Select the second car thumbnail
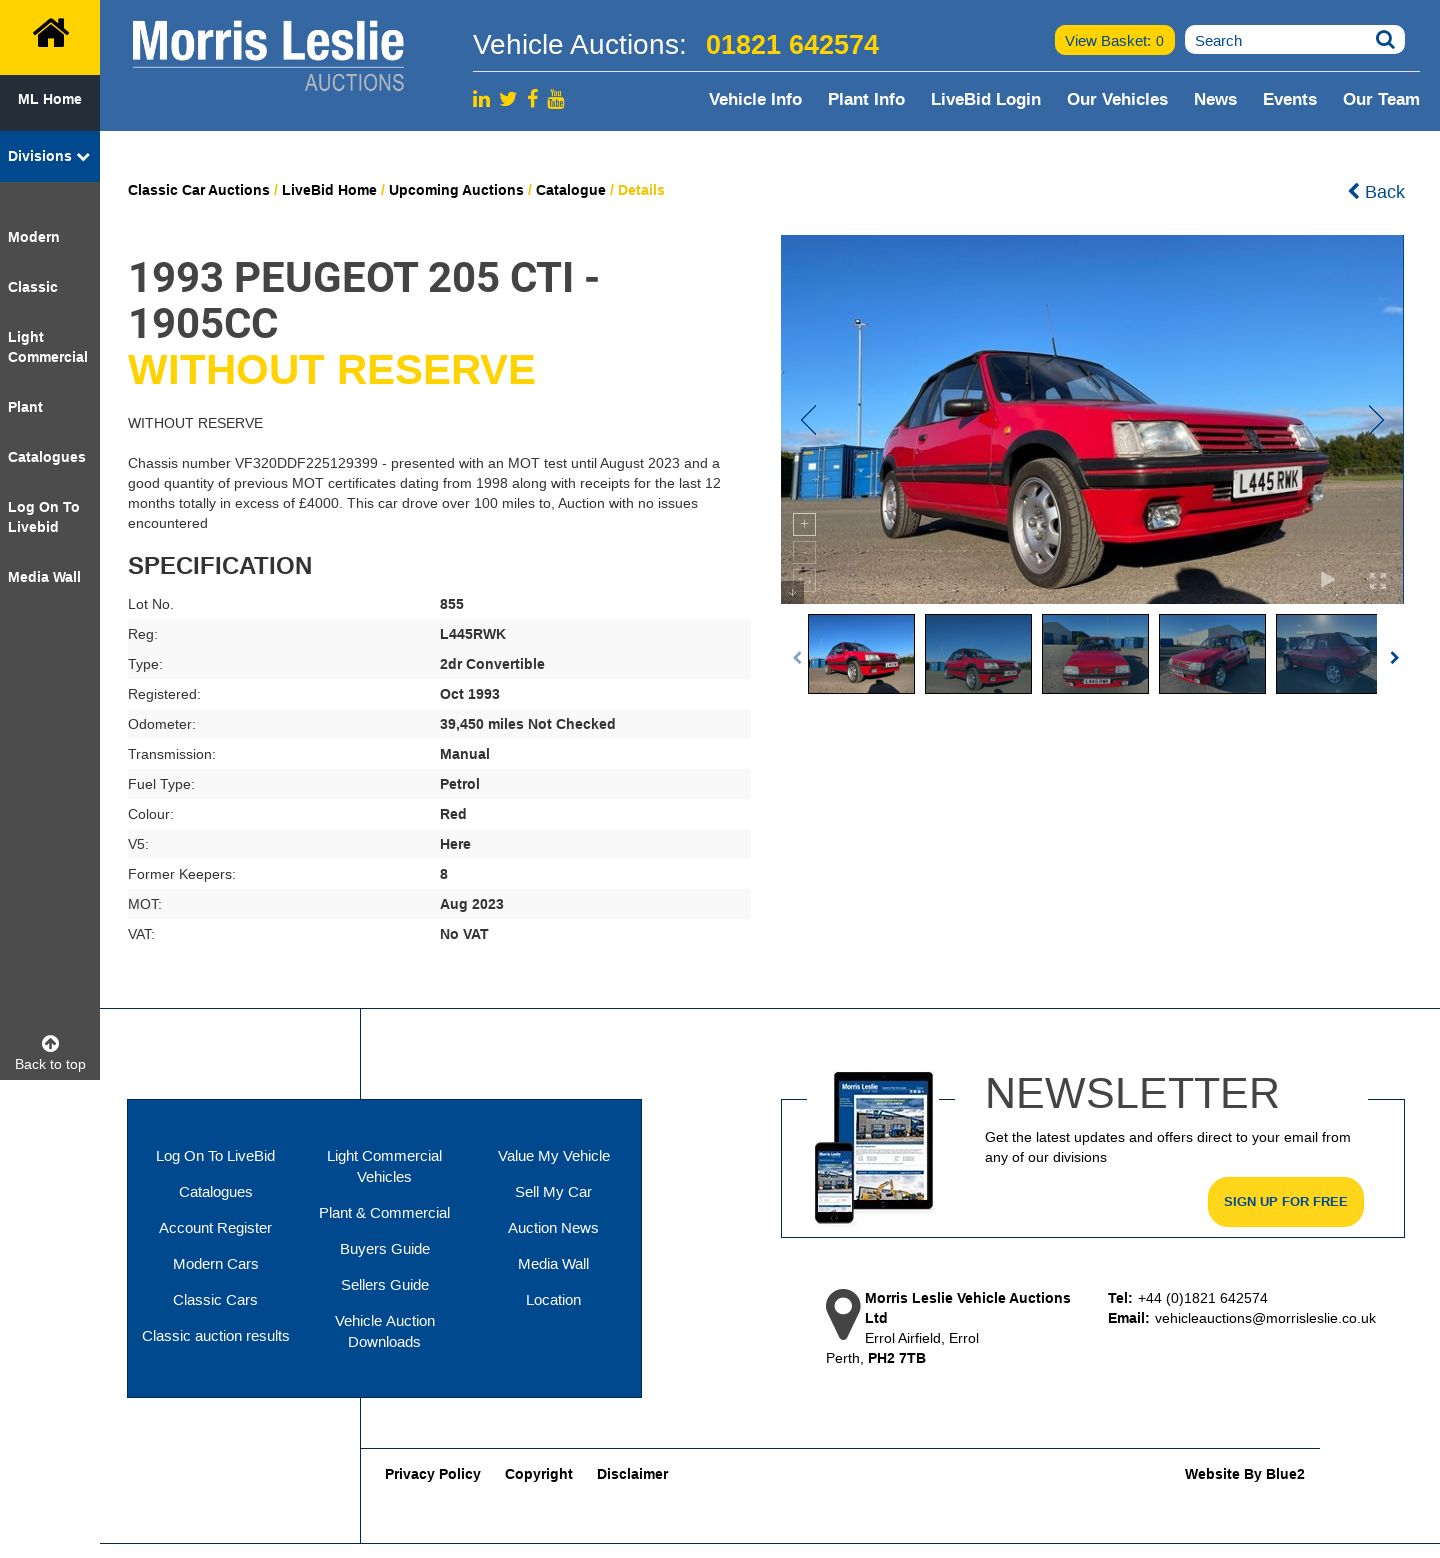 pos(978,654)
